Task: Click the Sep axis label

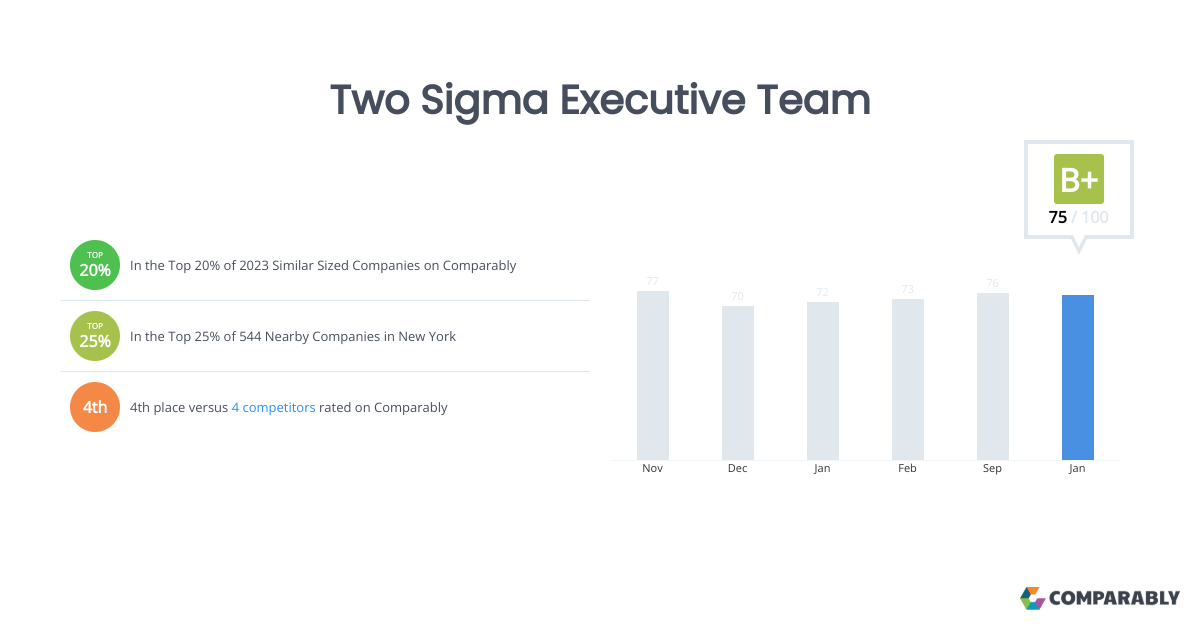Action: pyautogui.click(x=993, y=469)
